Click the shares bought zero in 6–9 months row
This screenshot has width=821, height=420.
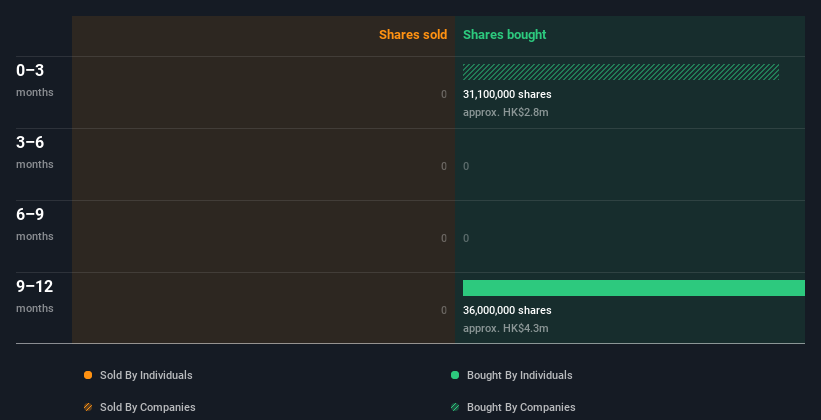[x=466, y=238]
